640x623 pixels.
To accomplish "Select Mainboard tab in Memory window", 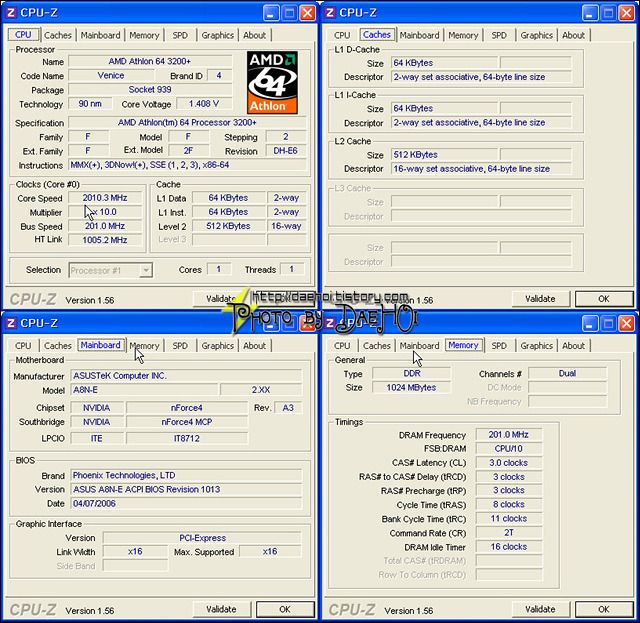I will (x=420, y=346).
